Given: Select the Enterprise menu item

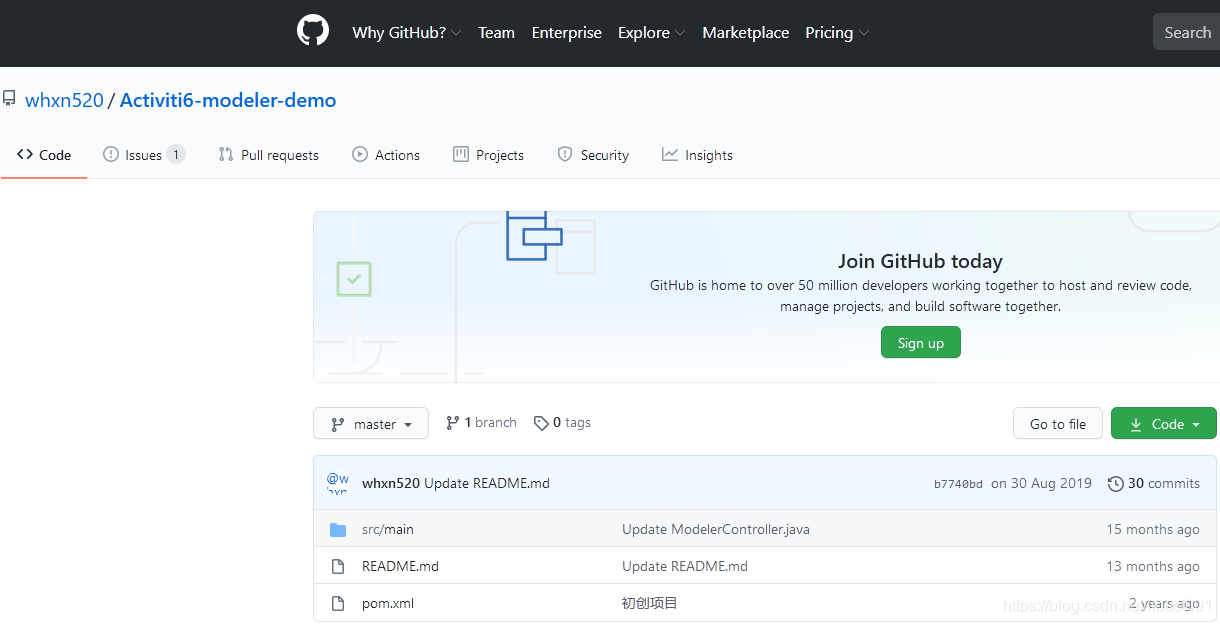Looking at the screenshot, I should [x=566, y=32].
